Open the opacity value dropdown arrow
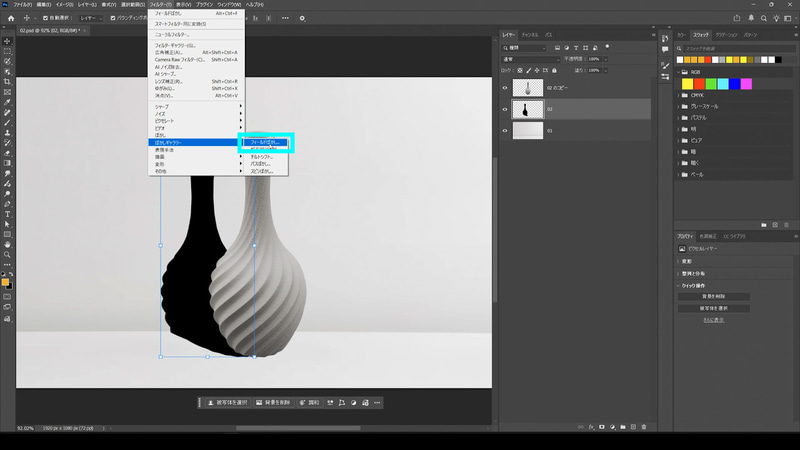This screenshot has width=800, height=450. (x=606, y=59)
